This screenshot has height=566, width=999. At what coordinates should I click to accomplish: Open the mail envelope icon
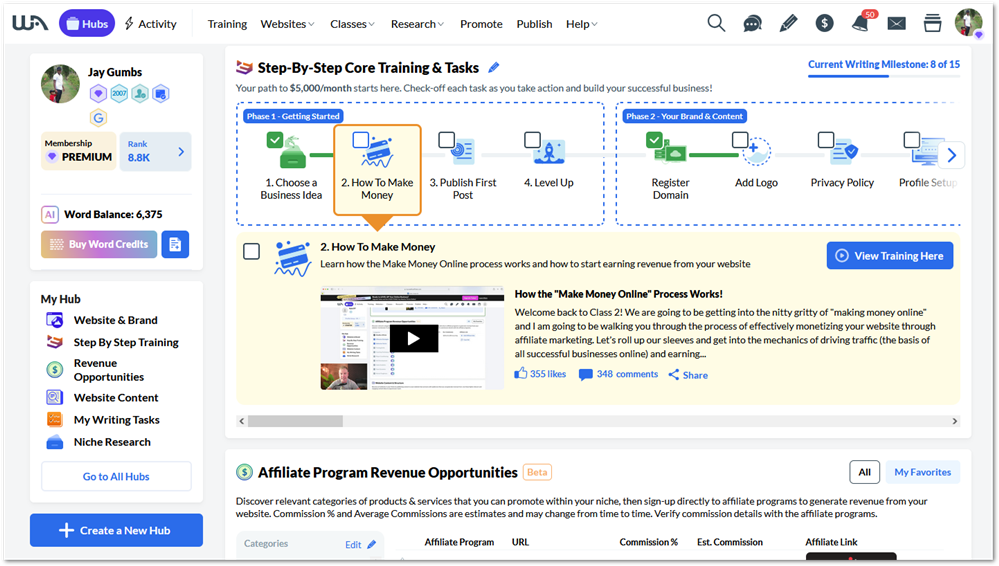896,24
